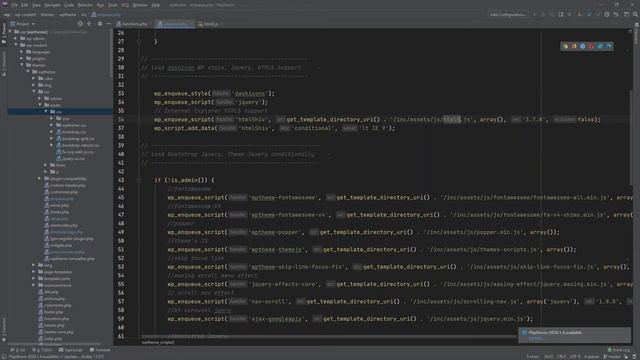This screenshot has height=360, width=640.
Task: Expand the wp-admin folder arrow
Action: (16, 39)
